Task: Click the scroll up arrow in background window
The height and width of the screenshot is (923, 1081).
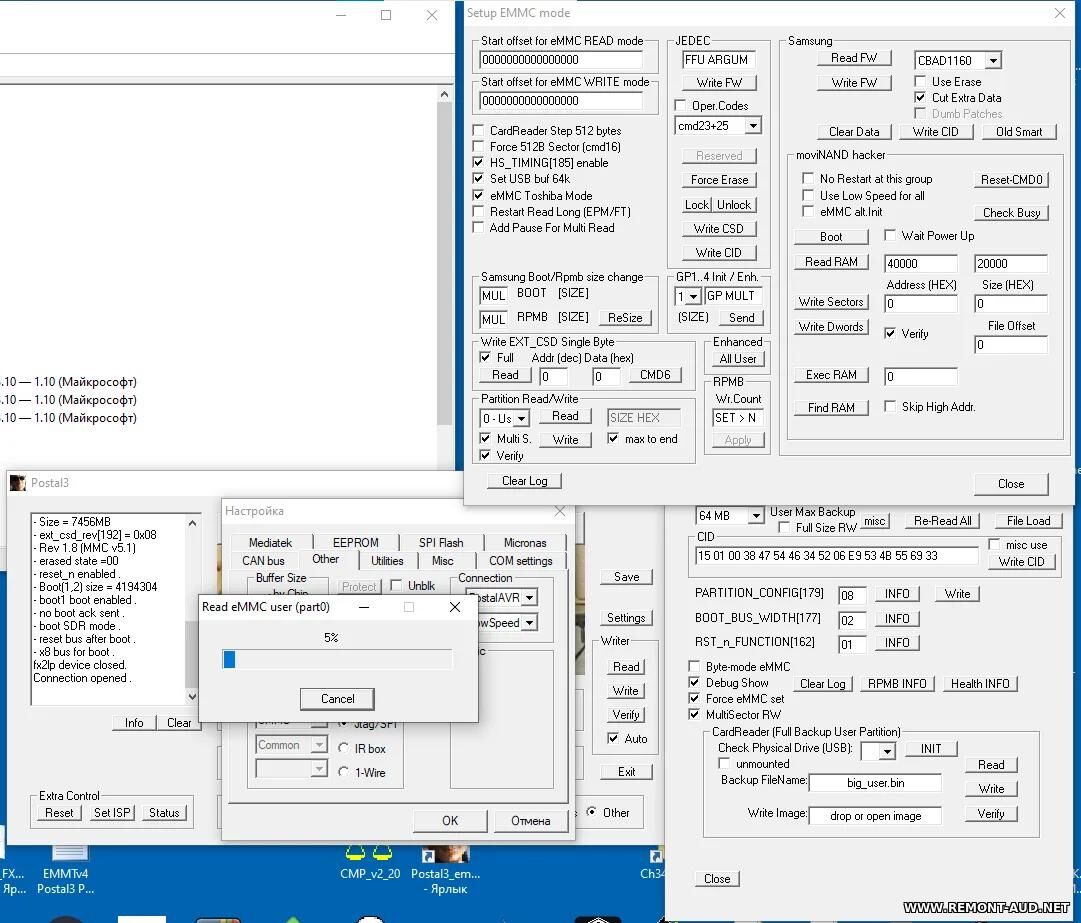Action: coord(445,94)
